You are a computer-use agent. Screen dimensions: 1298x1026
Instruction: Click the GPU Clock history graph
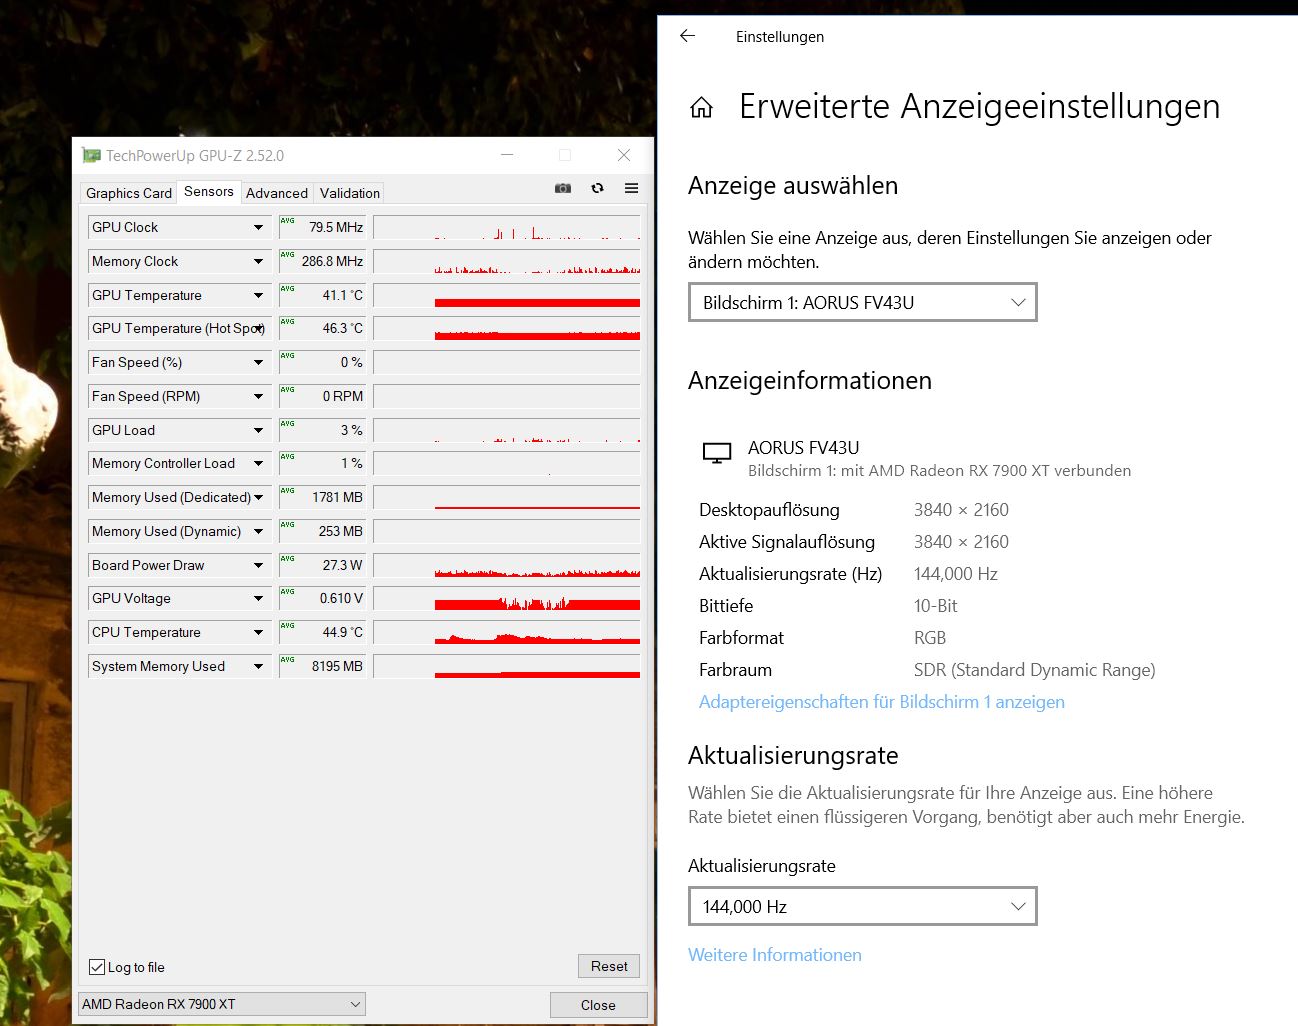point(507,228)
